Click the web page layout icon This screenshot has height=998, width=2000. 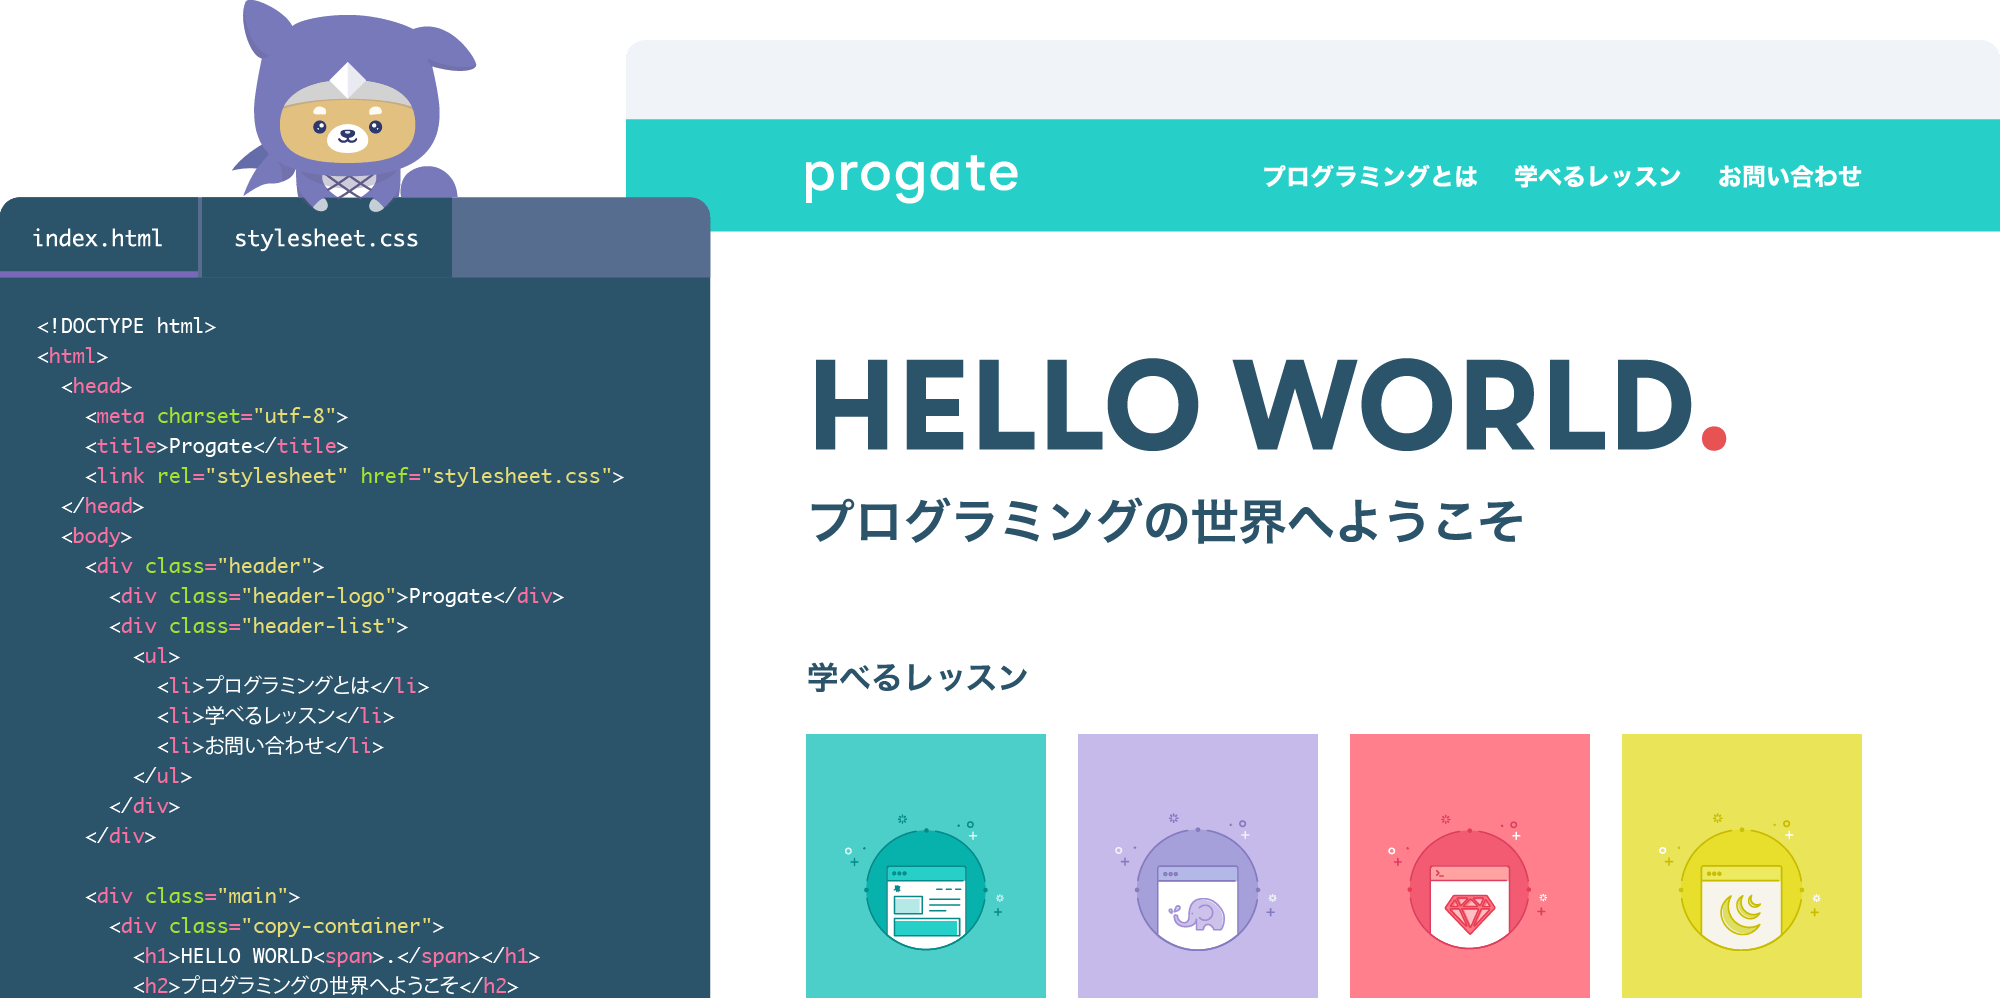926,890
